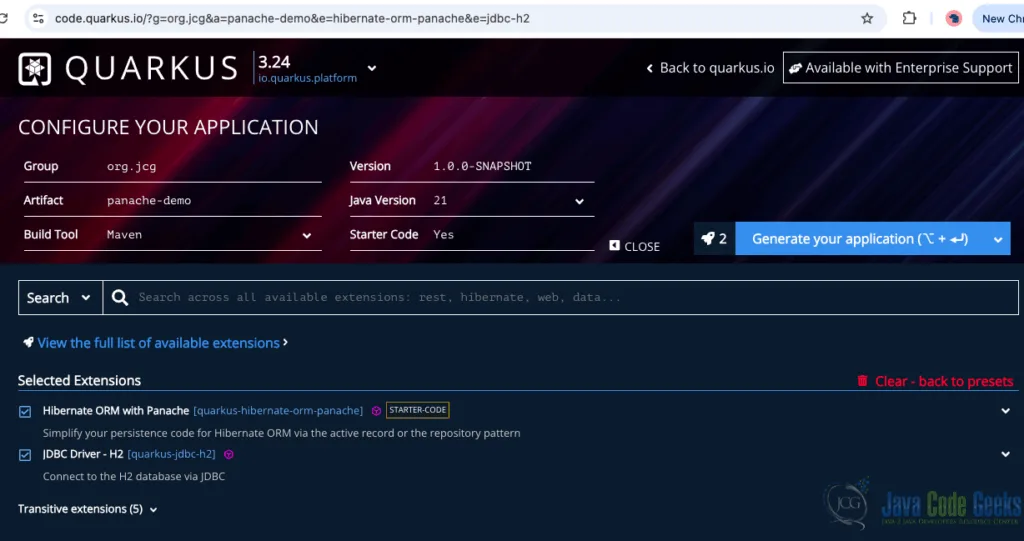Click the trash icon beside Clear - back to presets
The height and width of the screenshot is (541, 1024).
pyautogui.click(x=863, y=381)
